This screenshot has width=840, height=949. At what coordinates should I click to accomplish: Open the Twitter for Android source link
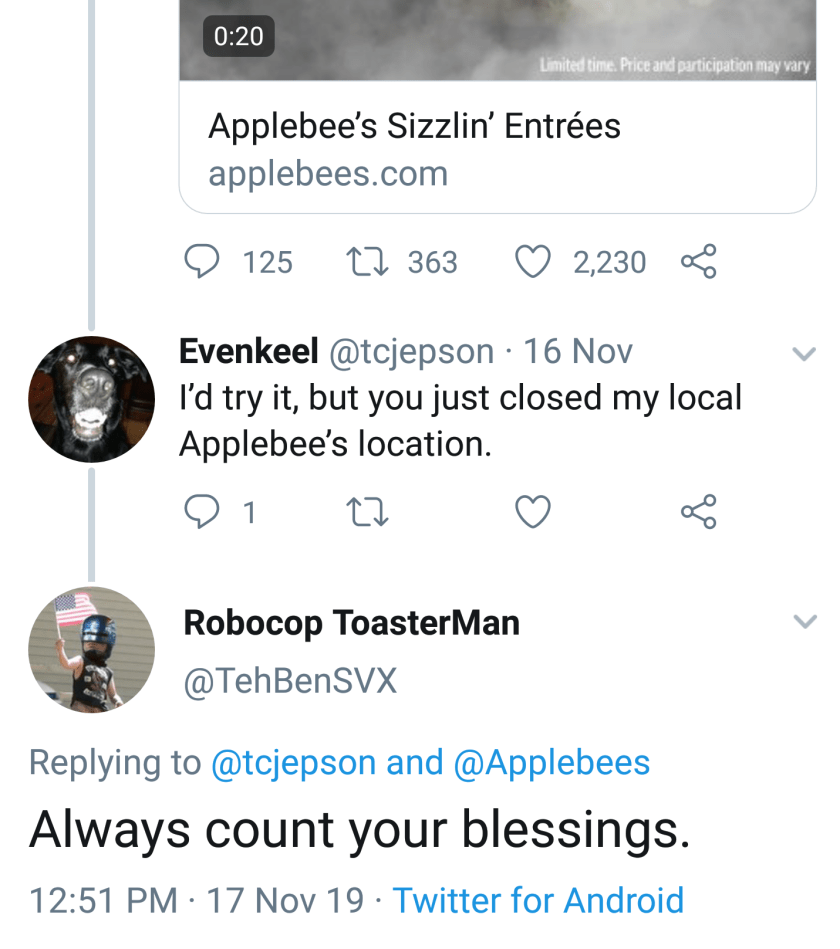coord(538,900)
